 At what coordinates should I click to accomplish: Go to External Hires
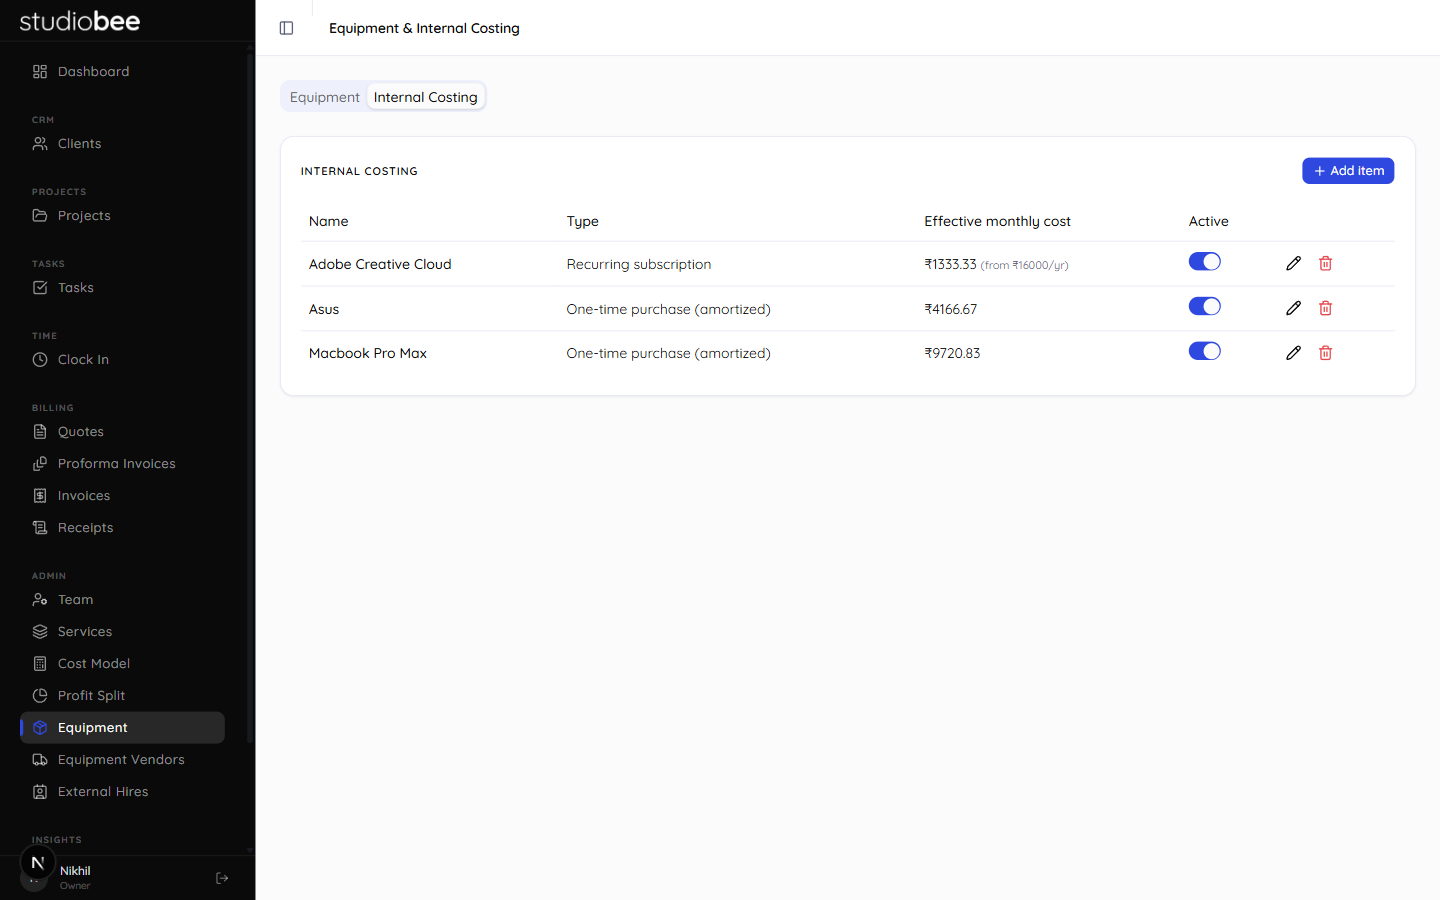(122, 792)
